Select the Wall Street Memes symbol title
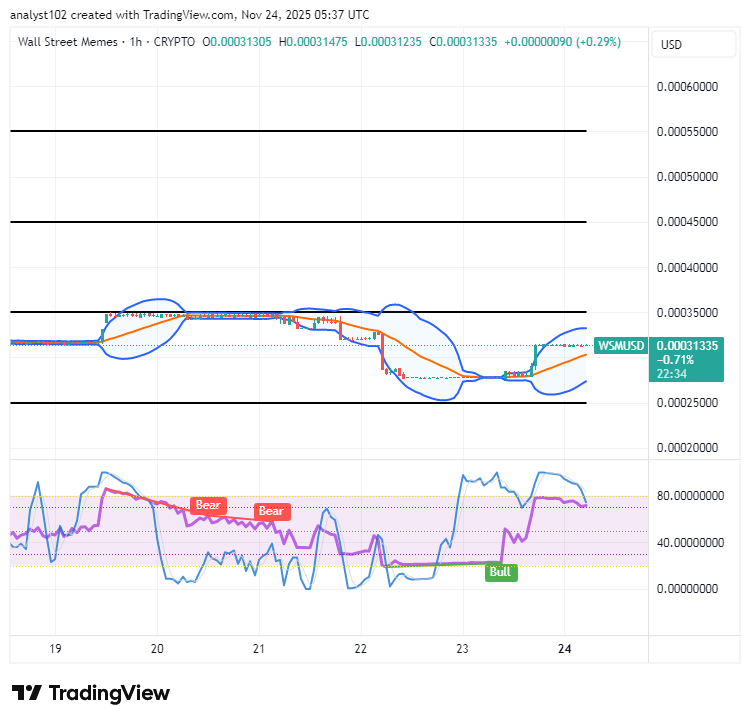 (x=67, y=42)
